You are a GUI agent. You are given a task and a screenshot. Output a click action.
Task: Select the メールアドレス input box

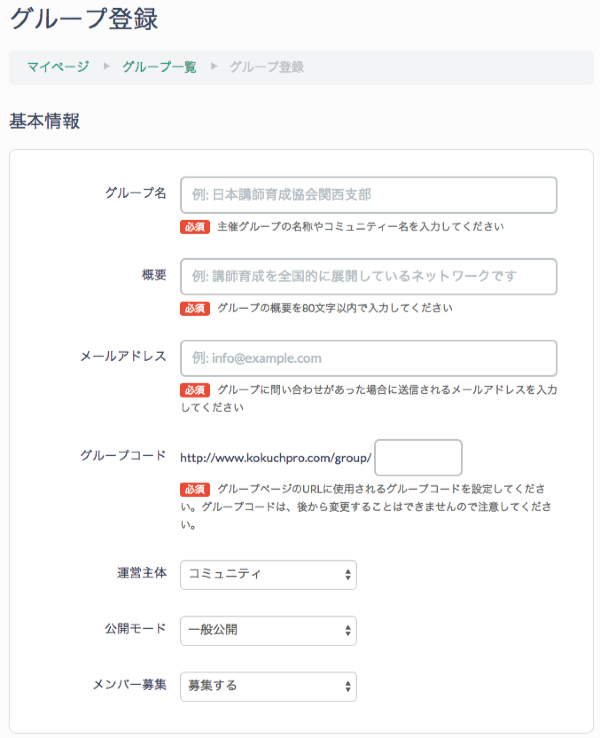(368, 358)
